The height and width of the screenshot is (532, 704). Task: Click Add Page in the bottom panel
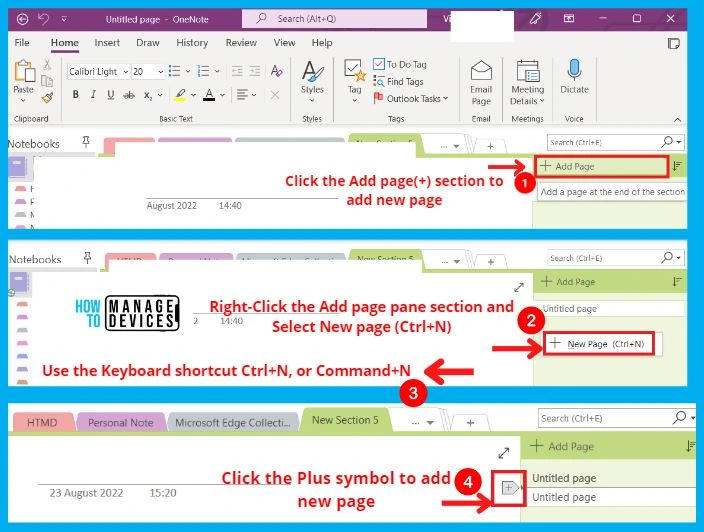(563, 446)
